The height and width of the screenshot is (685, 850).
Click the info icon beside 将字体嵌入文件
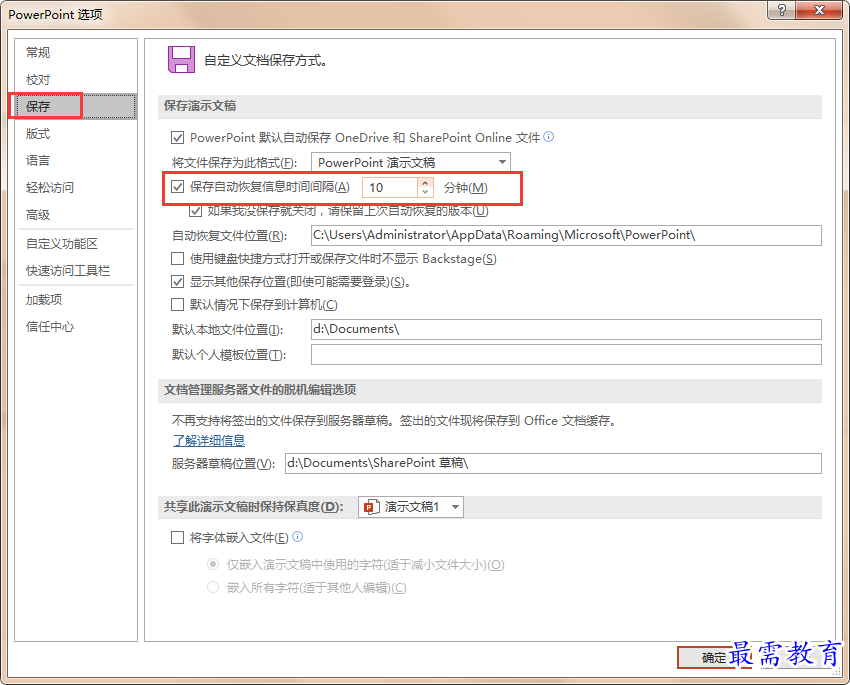[298, 537]
